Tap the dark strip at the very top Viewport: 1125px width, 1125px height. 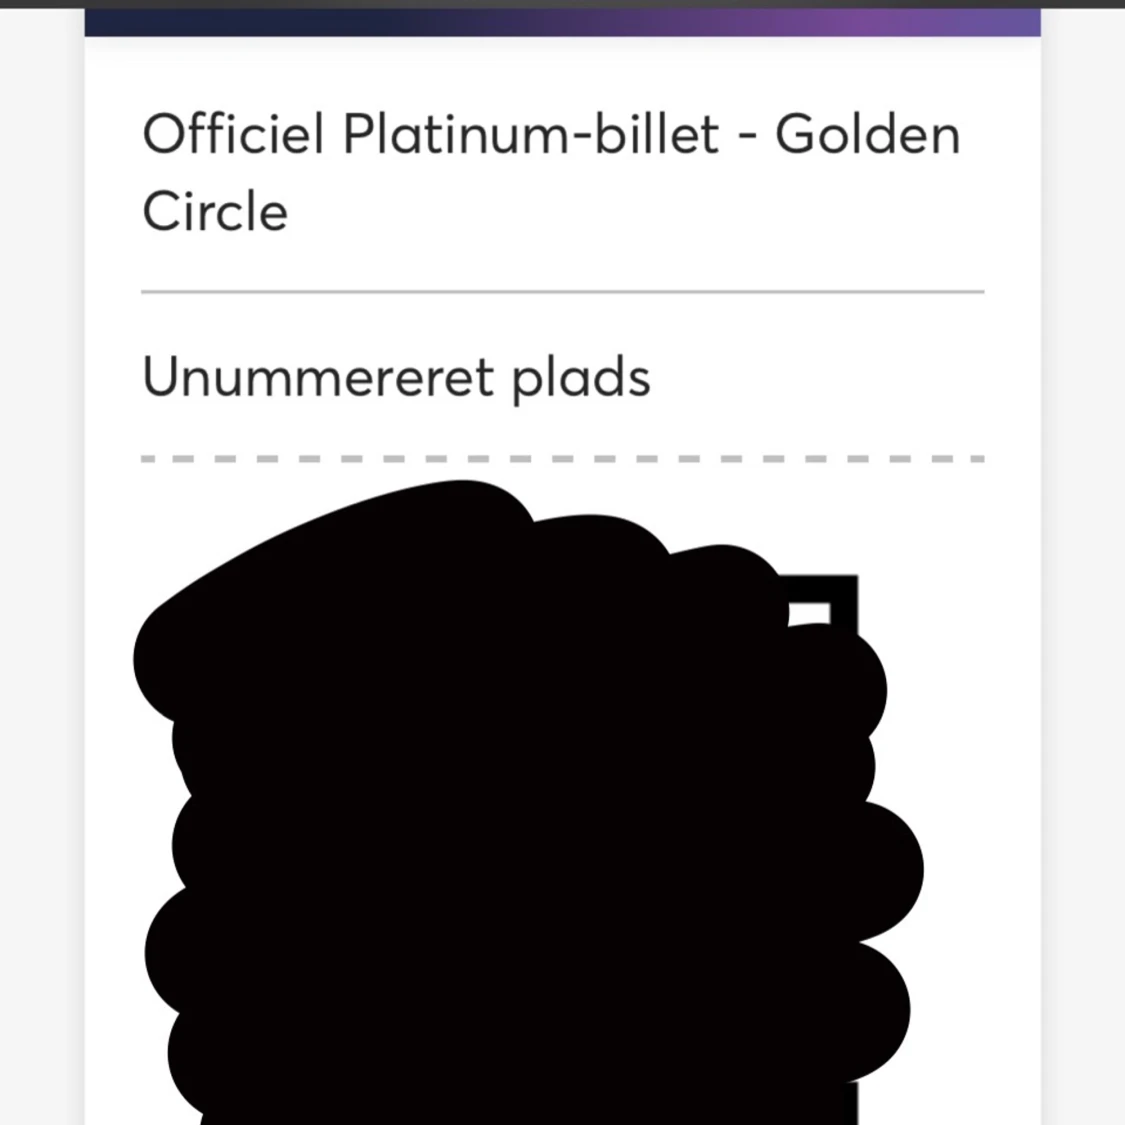coord(562,4)
